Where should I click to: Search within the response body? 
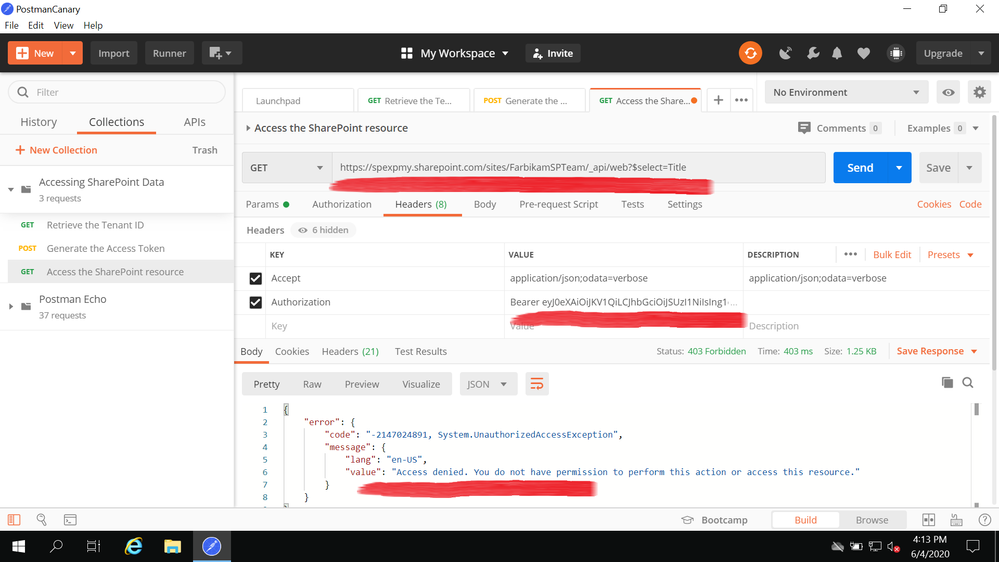coord(968,382)
